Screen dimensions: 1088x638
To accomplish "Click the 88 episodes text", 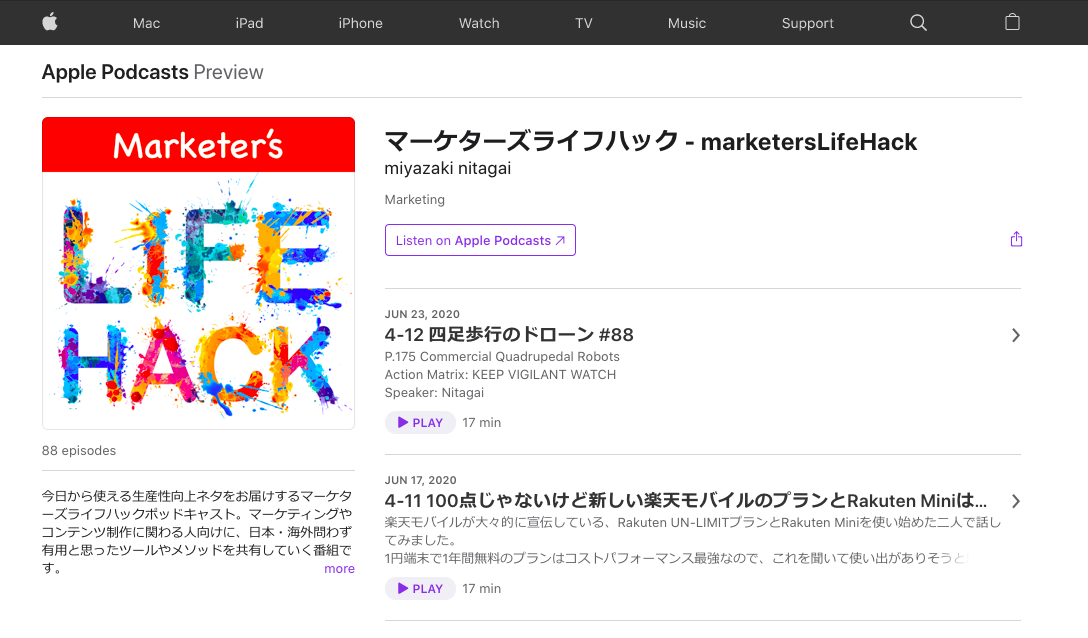I will [78, 451].
